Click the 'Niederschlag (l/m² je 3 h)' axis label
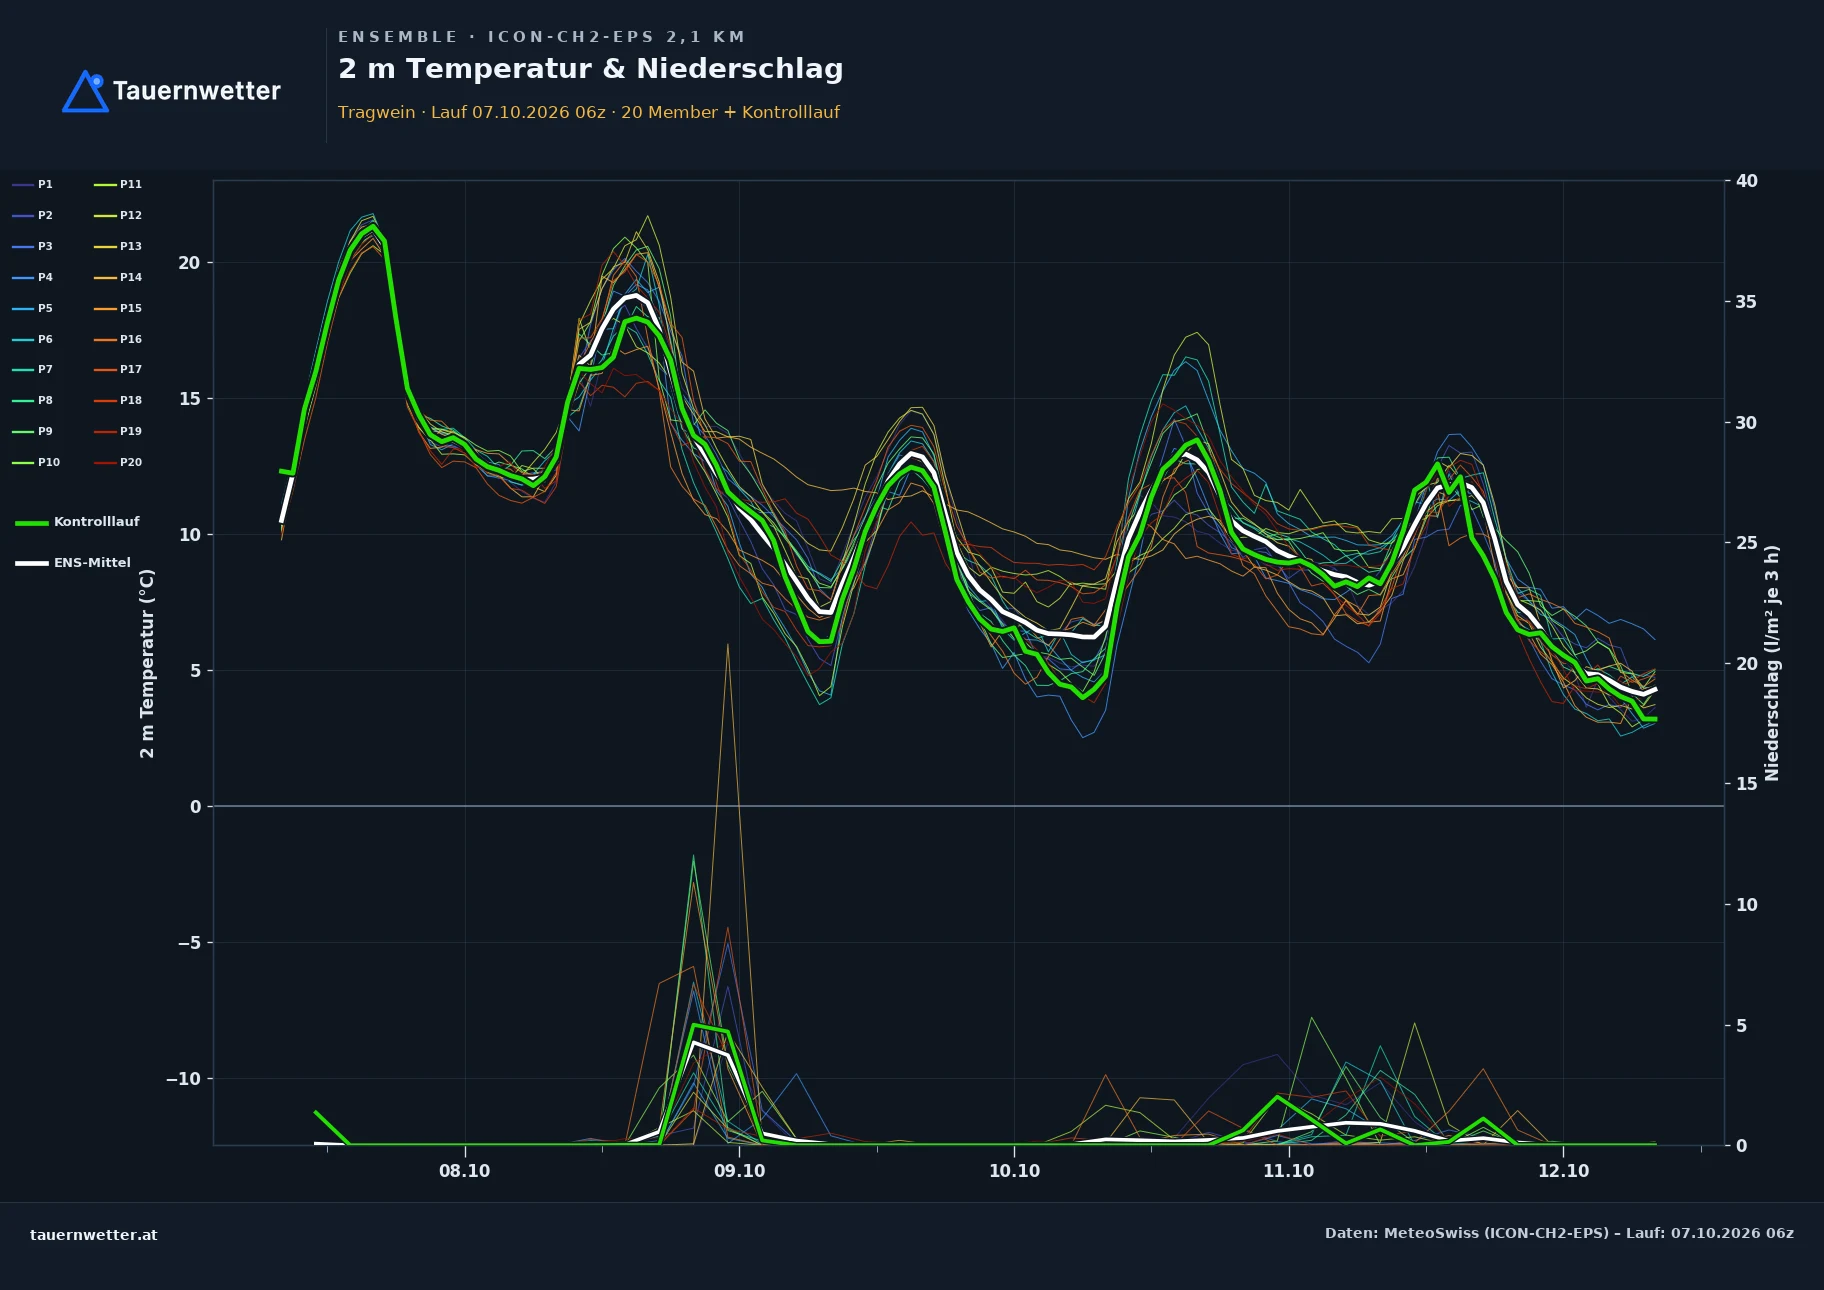This screenshot has height=1290, width=1824. point(1772,663)
